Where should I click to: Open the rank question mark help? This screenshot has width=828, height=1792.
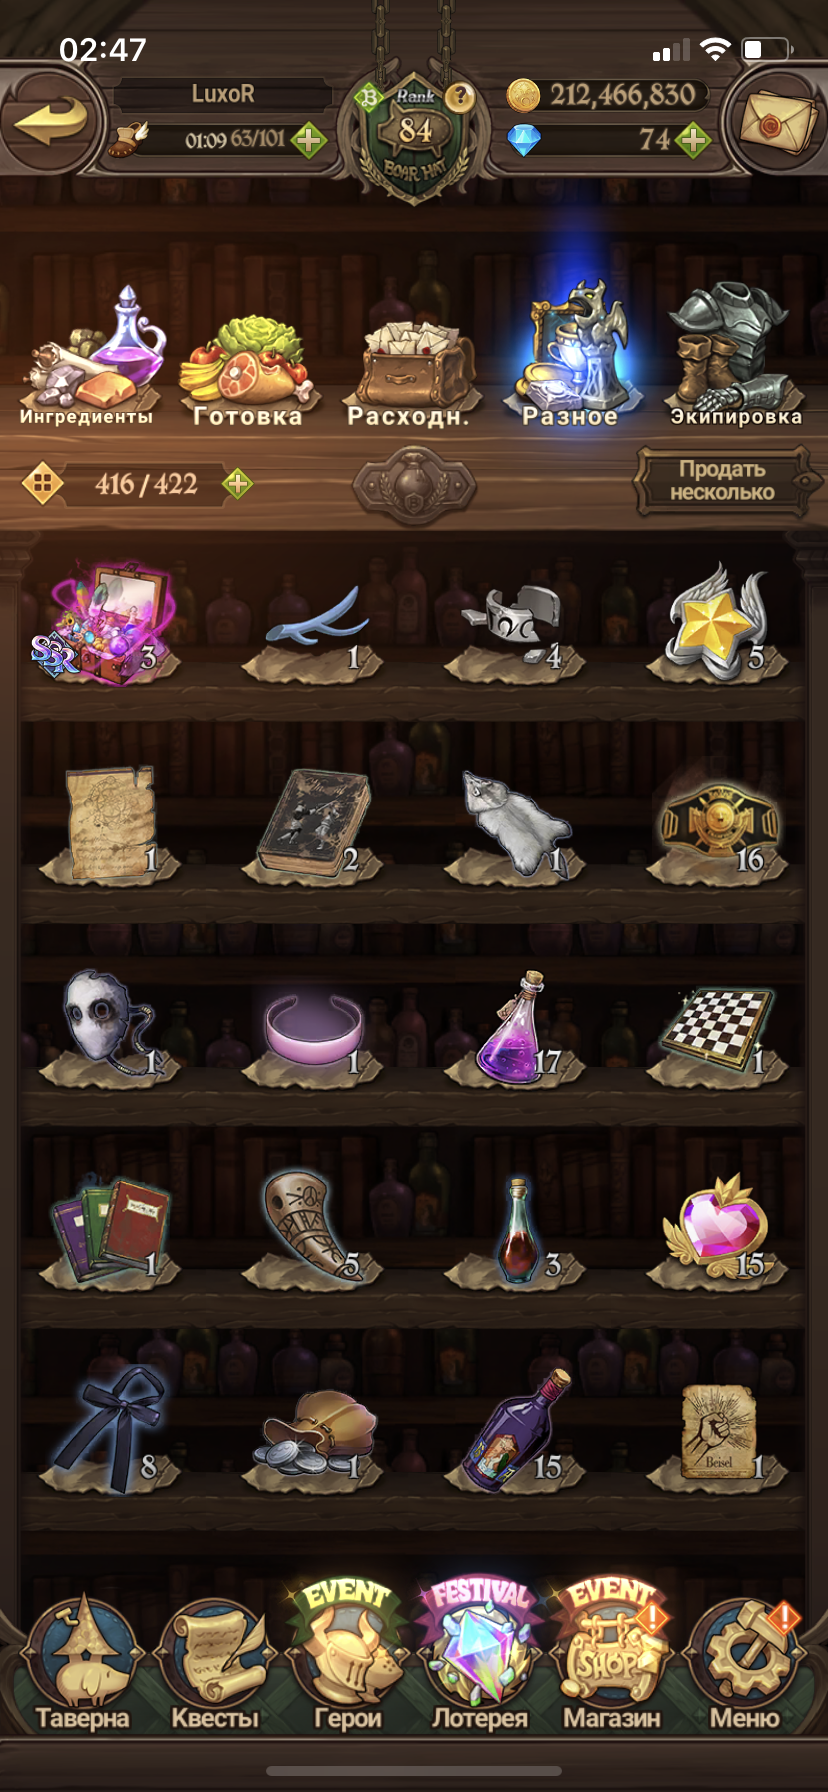459,97
